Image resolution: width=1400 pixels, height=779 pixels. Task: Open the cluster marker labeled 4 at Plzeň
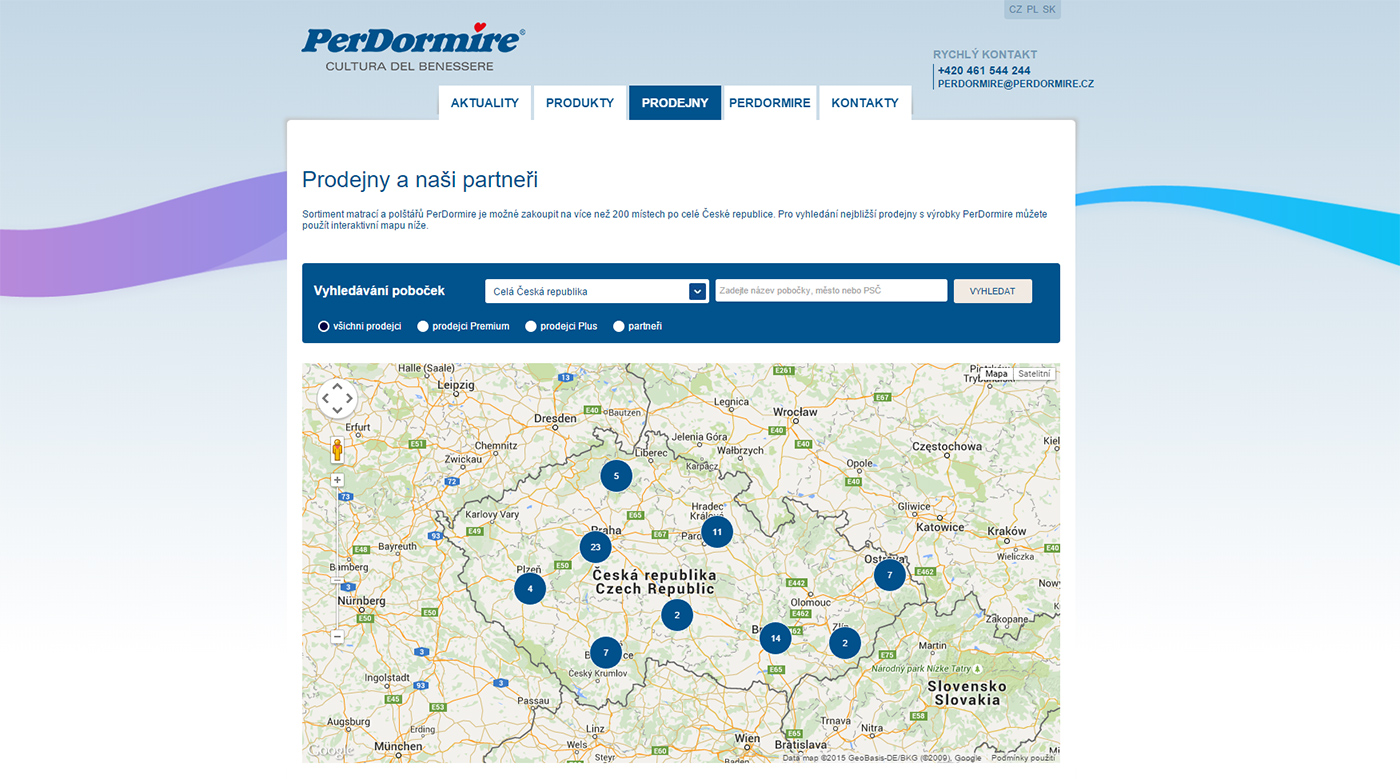[x=530, y=588]
